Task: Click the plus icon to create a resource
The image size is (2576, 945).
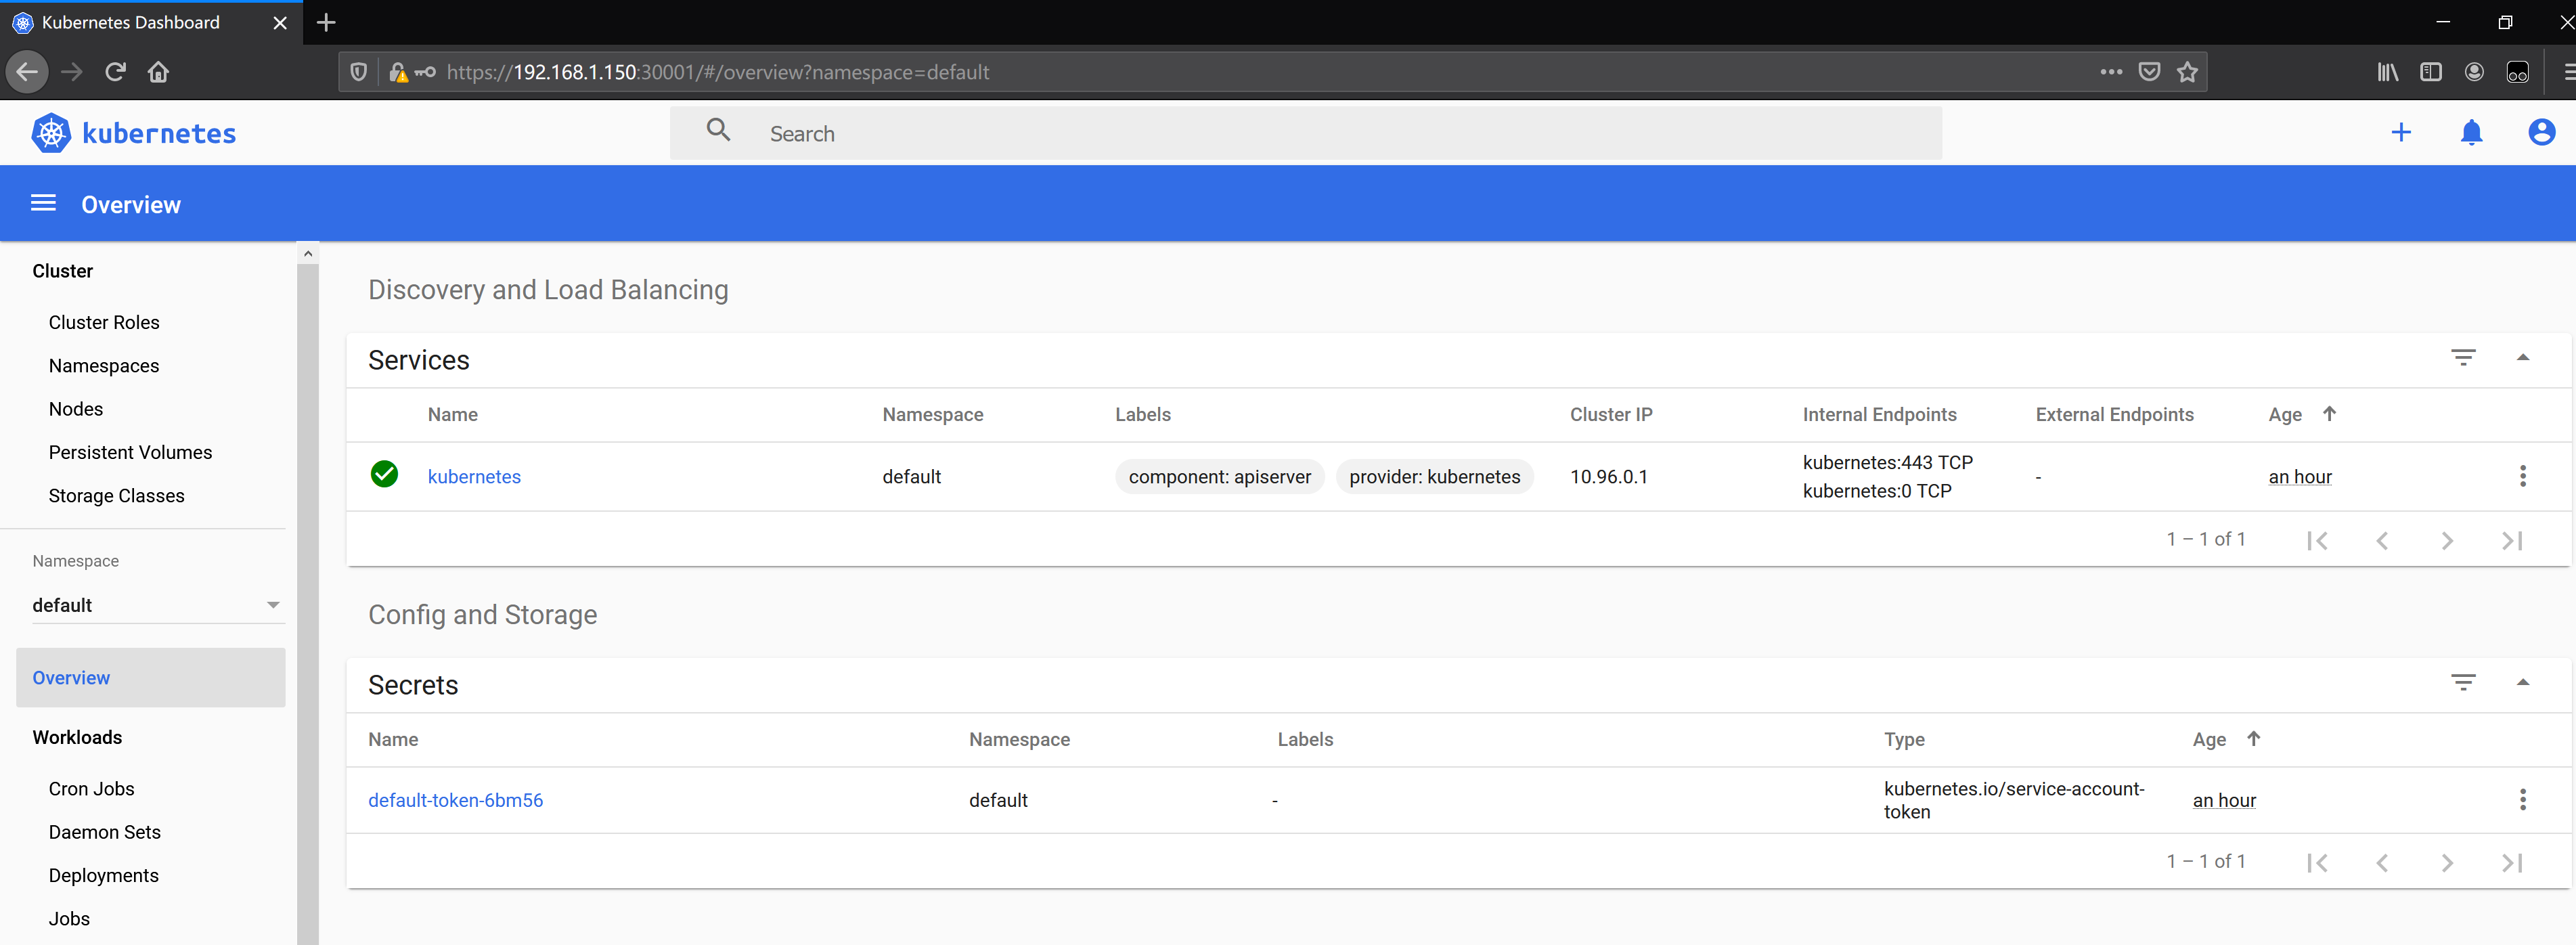Action: (x=2401, y=133)
